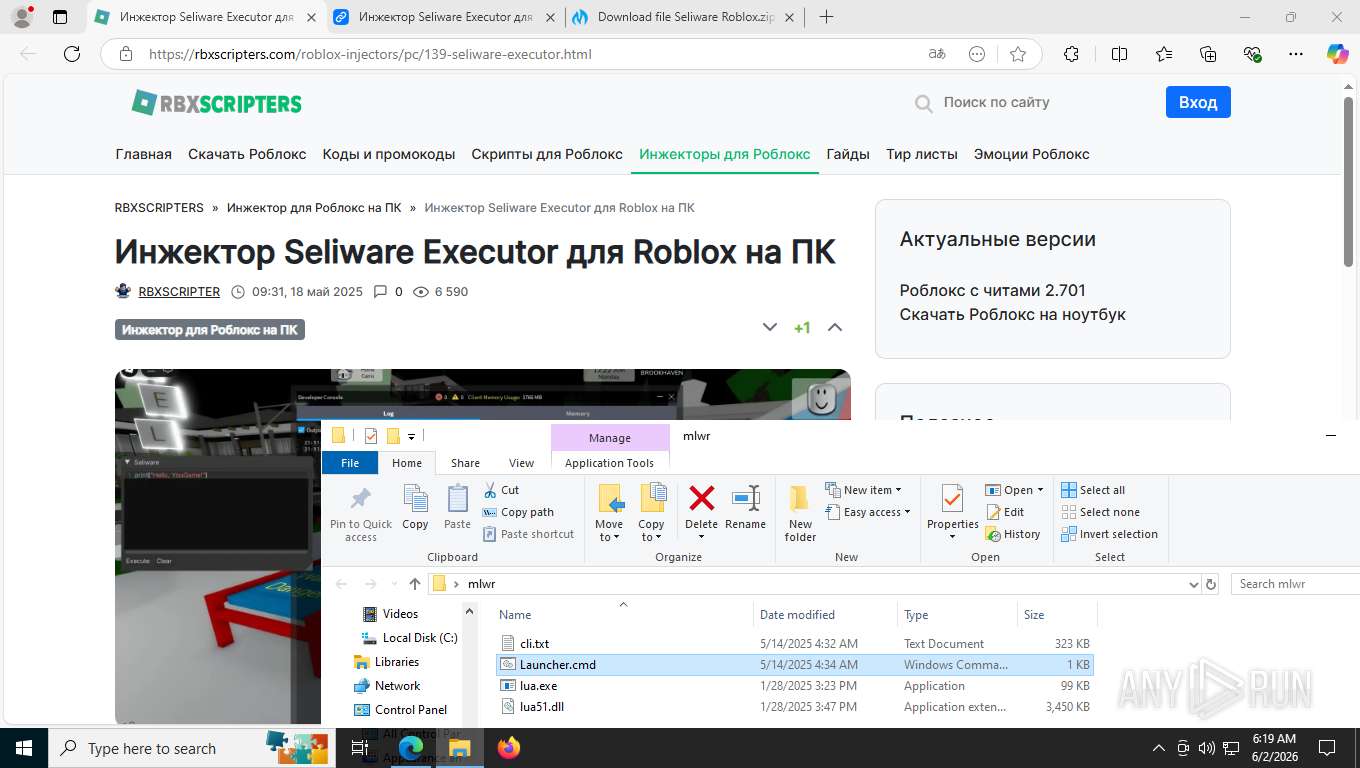Open the Quick Access Toolbar customize dropdown
The height and width of the screenshot is (768, 1360).
pyautogui.click(x=411, y=436)
